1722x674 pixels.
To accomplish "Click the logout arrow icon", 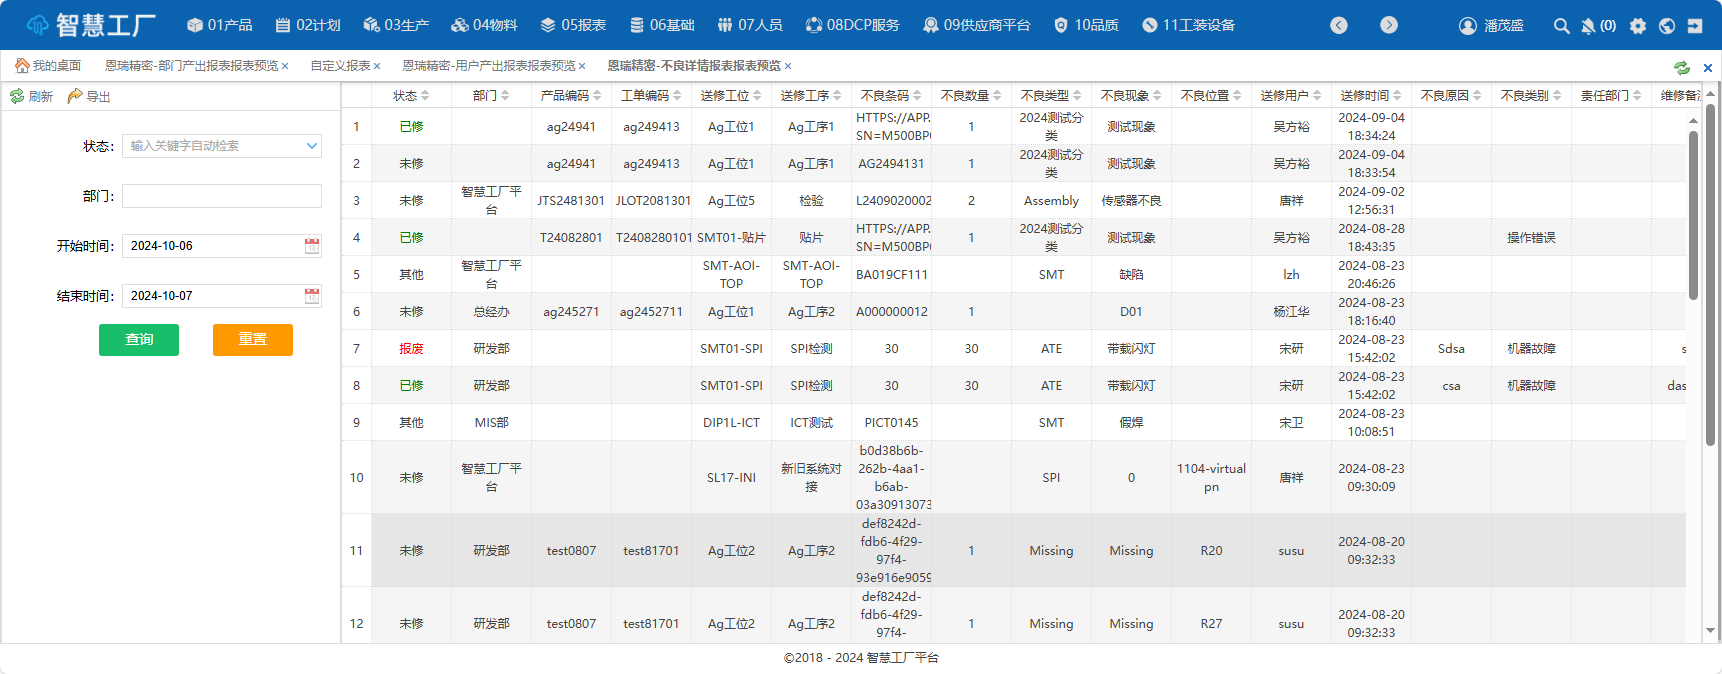I will coord(1695,26).
